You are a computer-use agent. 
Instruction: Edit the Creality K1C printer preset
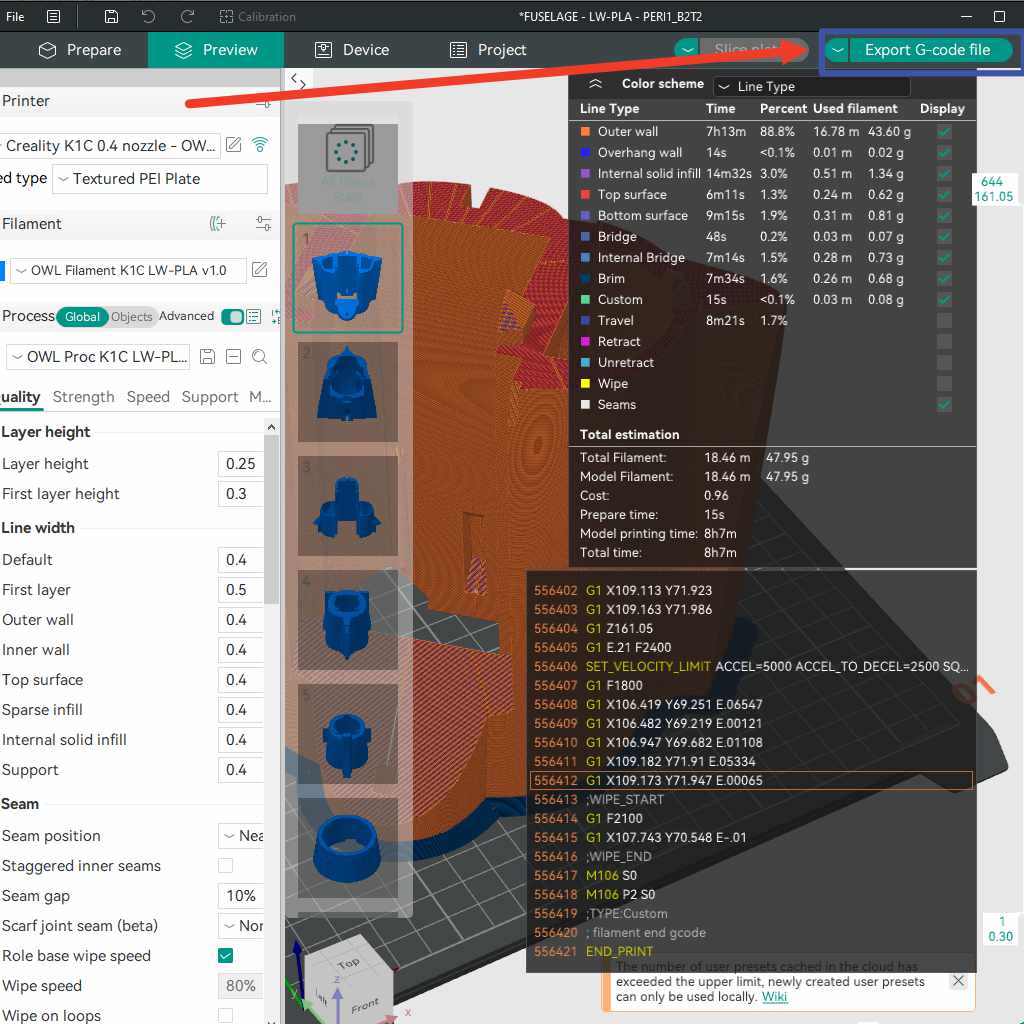coord(234,145)
